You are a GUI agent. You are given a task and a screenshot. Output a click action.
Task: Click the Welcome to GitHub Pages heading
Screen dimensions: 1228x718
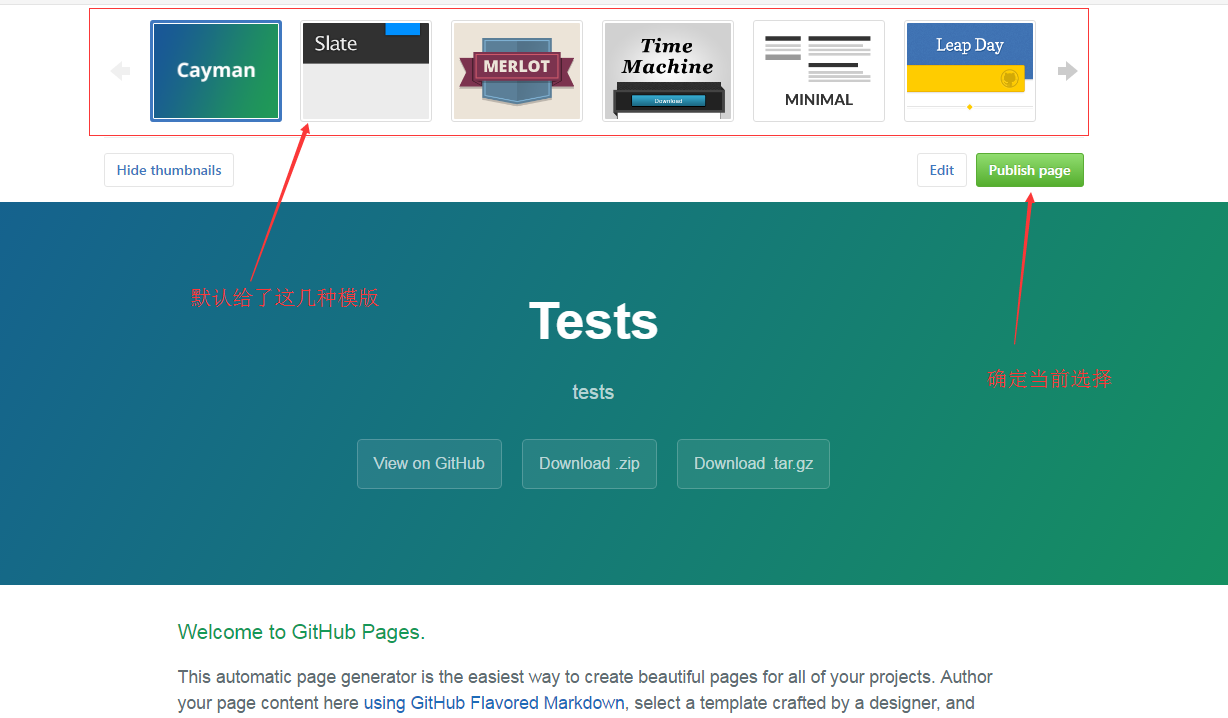tap(301, 632)
